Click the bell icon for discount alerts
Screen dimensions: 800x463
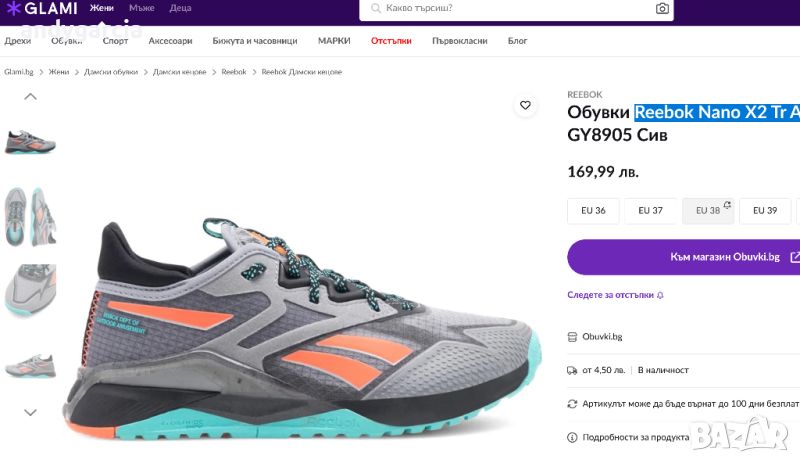(660, 295)
